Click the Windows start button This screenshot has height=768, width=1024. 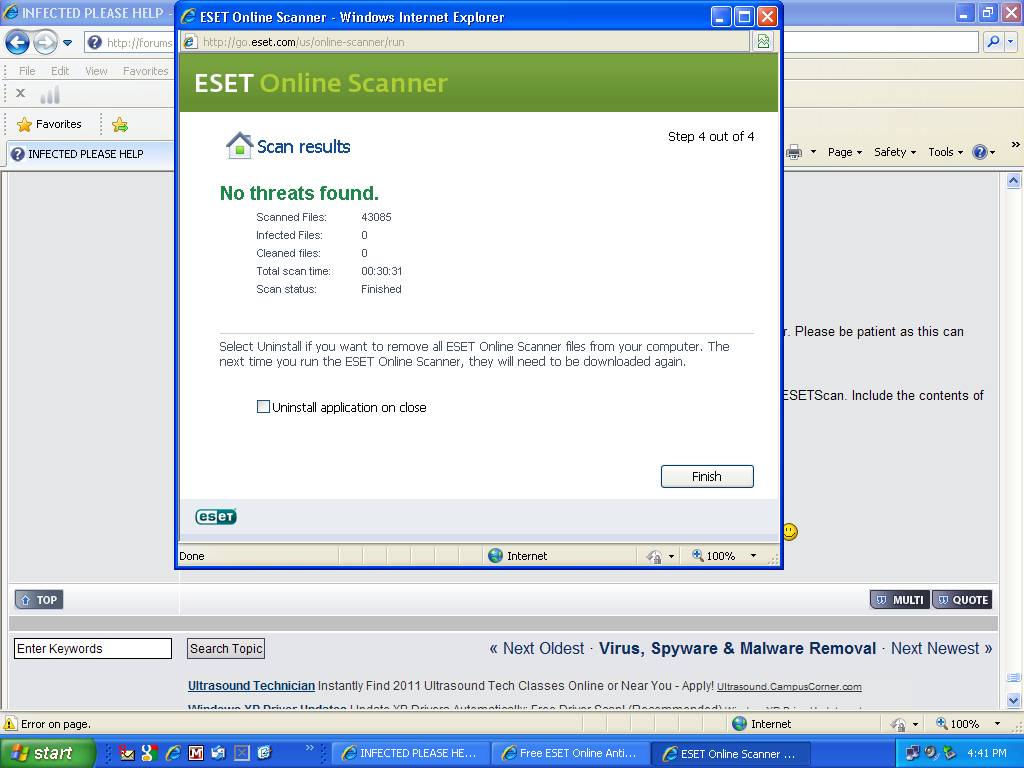[48, 753]
